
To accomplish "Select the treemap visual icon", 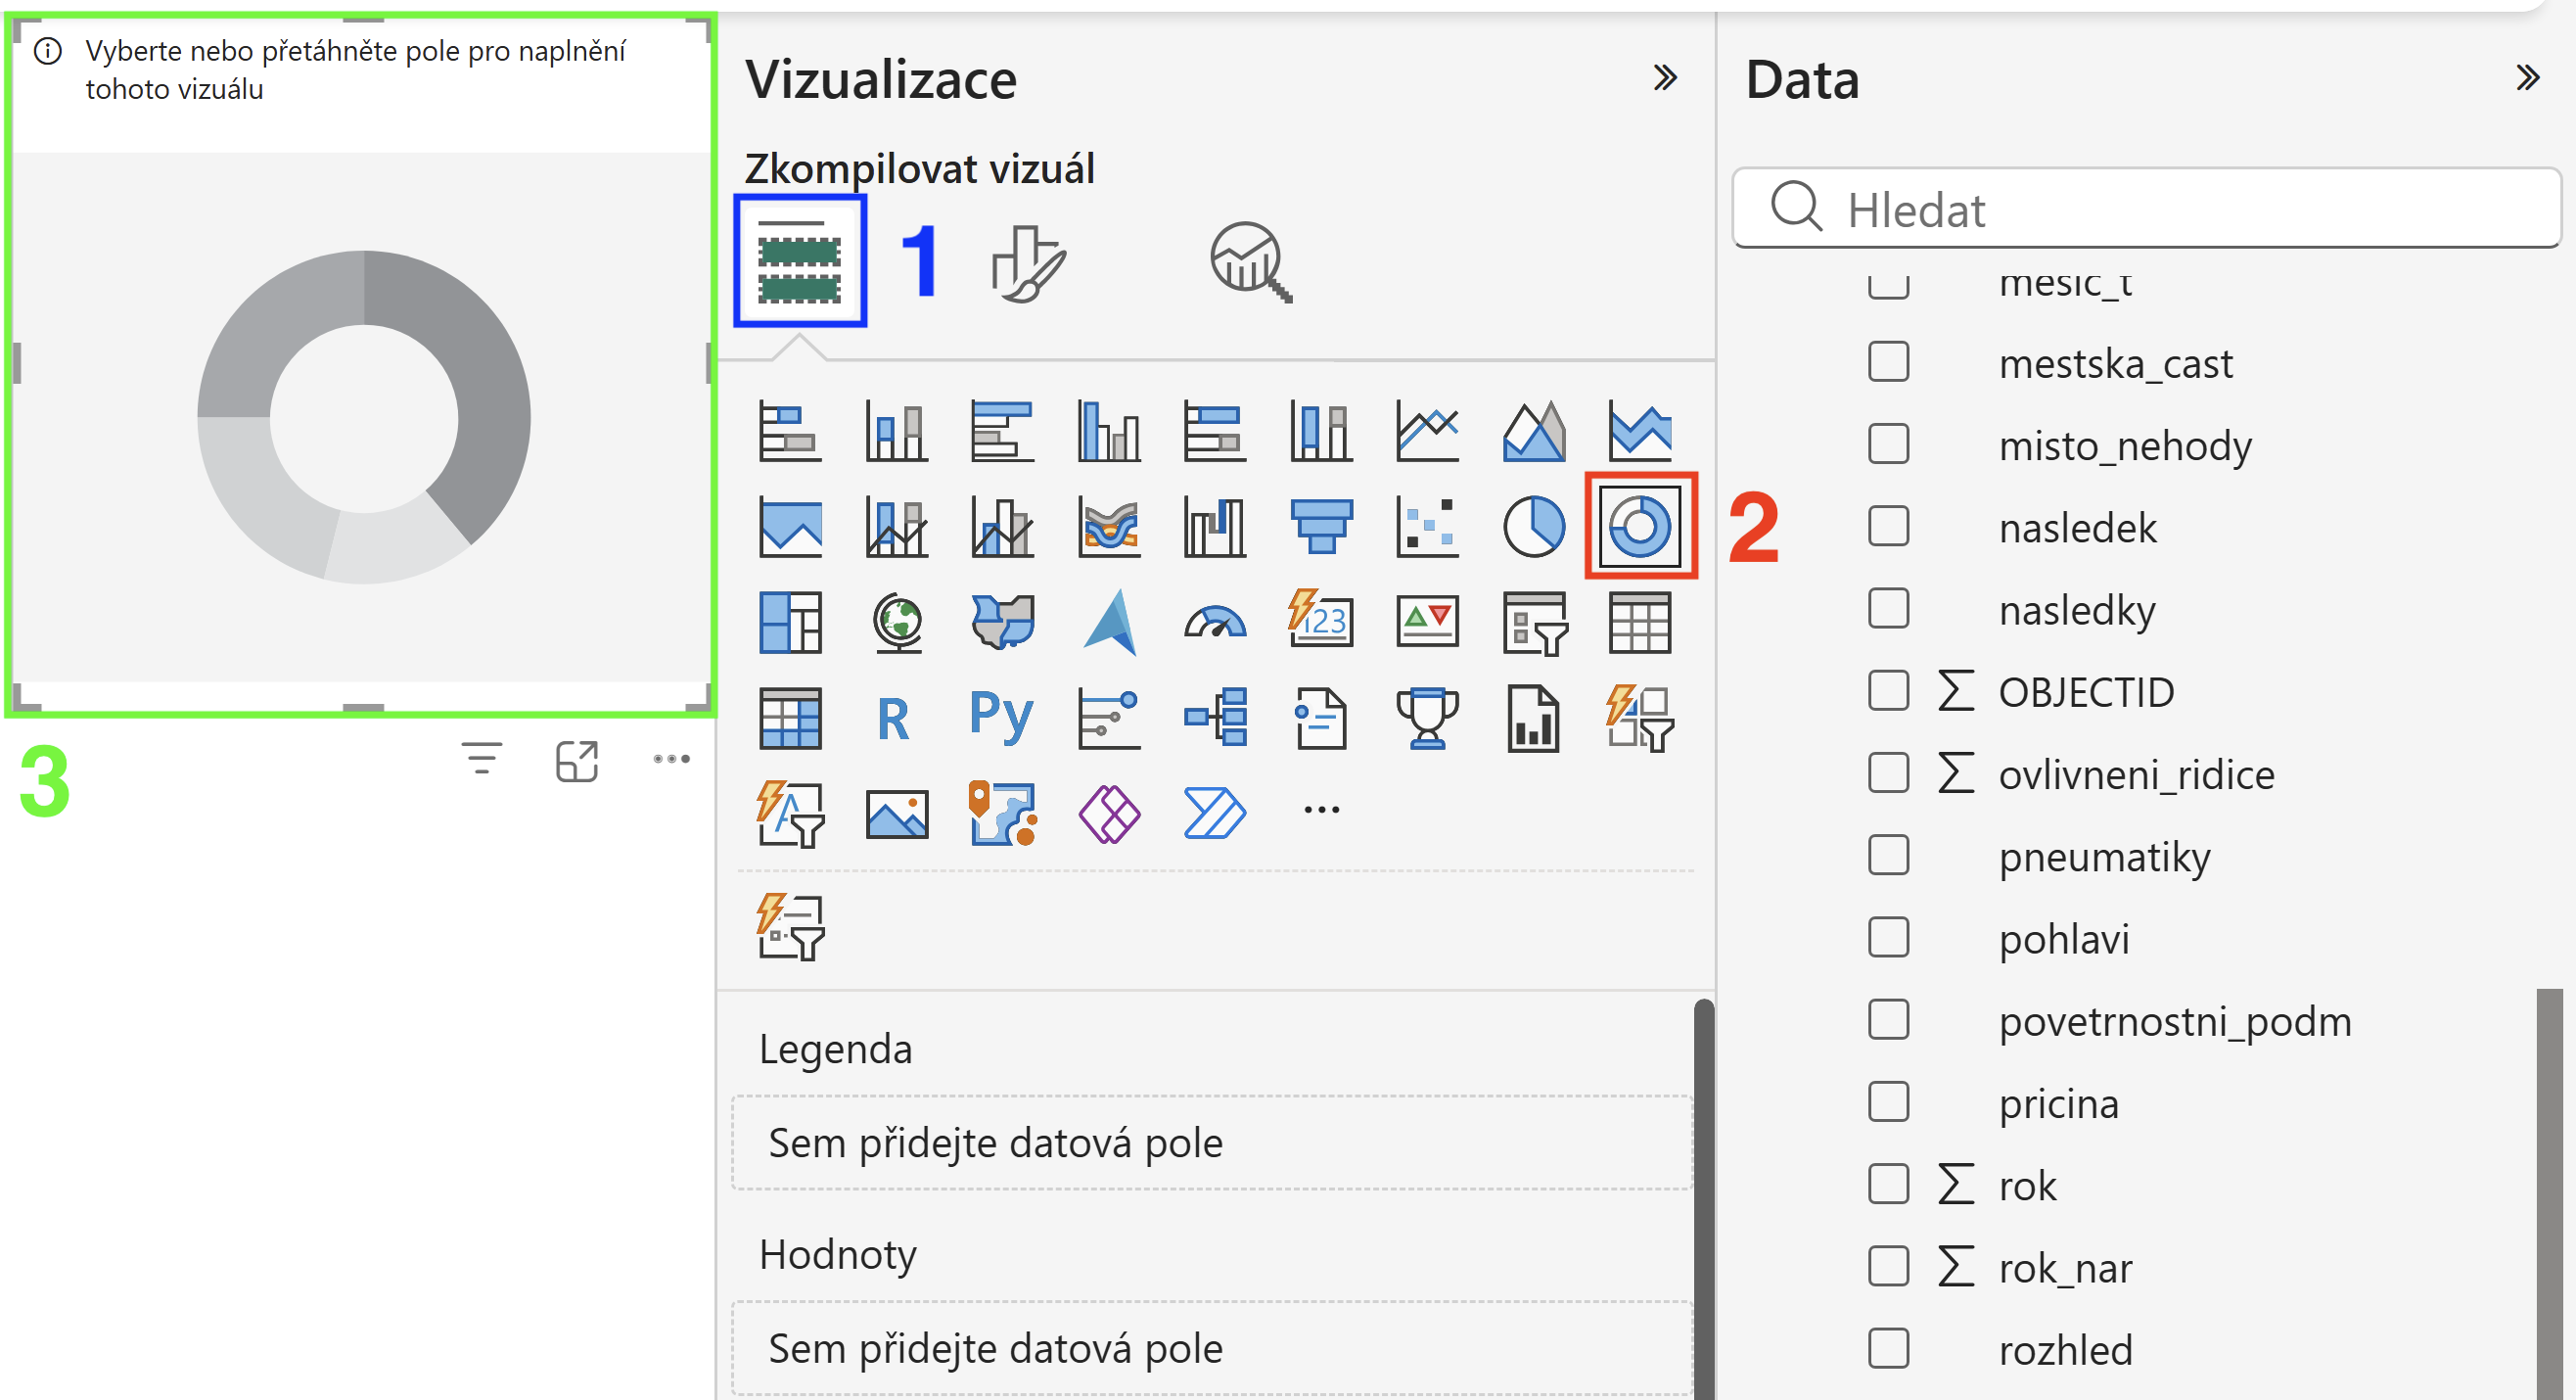I will tap(790, 622).
